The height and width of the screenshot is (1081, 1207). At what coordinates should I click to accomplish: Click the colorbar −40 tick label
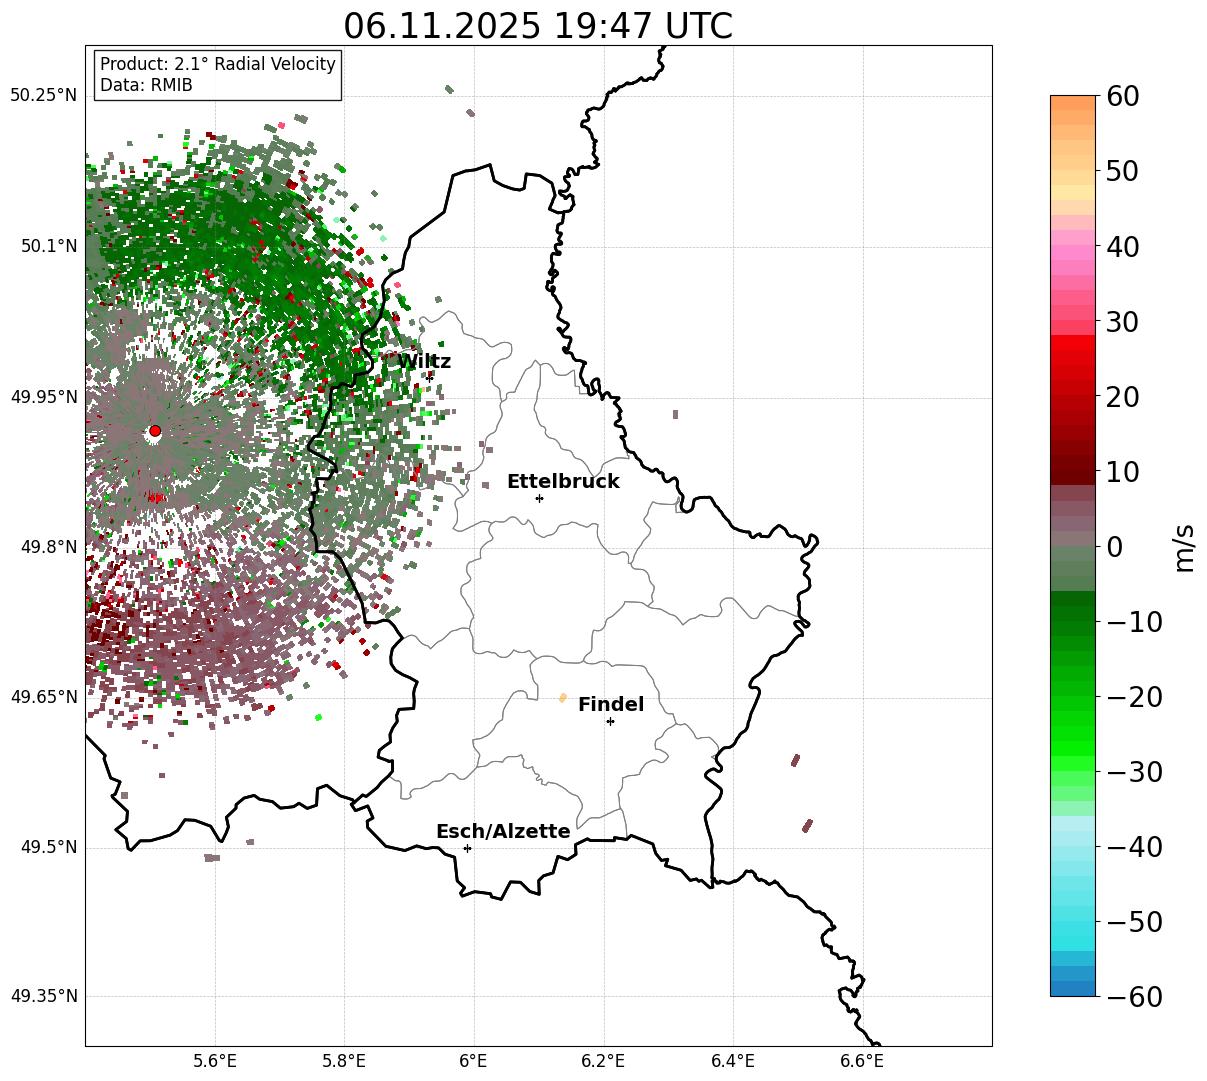tap(1134, 847)
